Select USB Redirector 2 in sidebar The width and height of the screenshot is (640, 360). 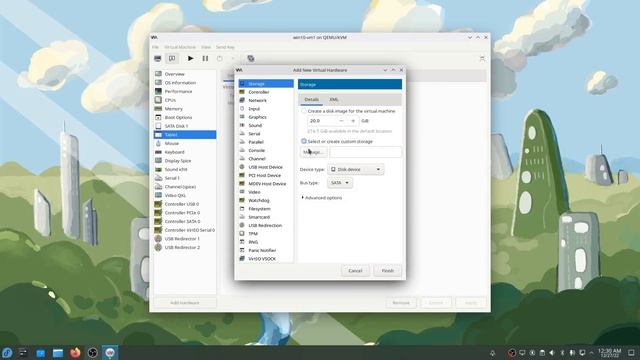tap(185, 247)
